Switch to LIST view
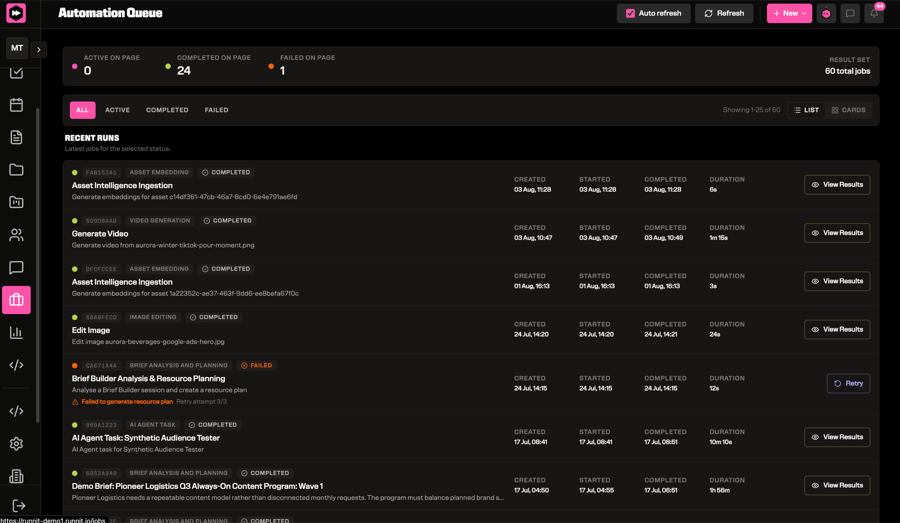The image size is (900, 523). (806, 110)
